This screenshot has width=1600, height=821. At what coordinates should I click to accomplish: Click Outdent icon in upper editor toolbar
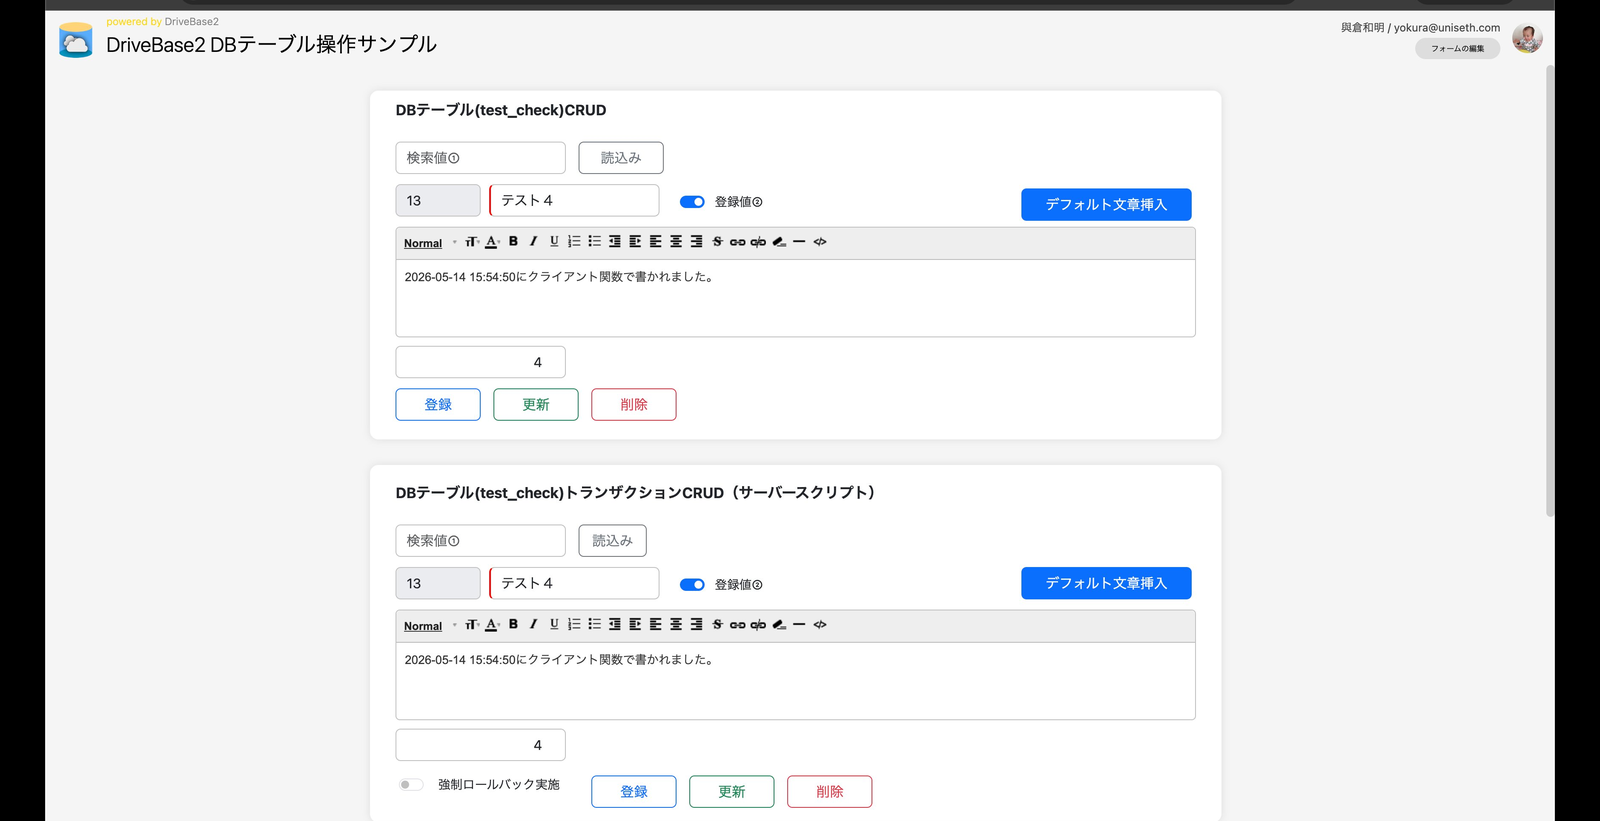click(615, 241)
